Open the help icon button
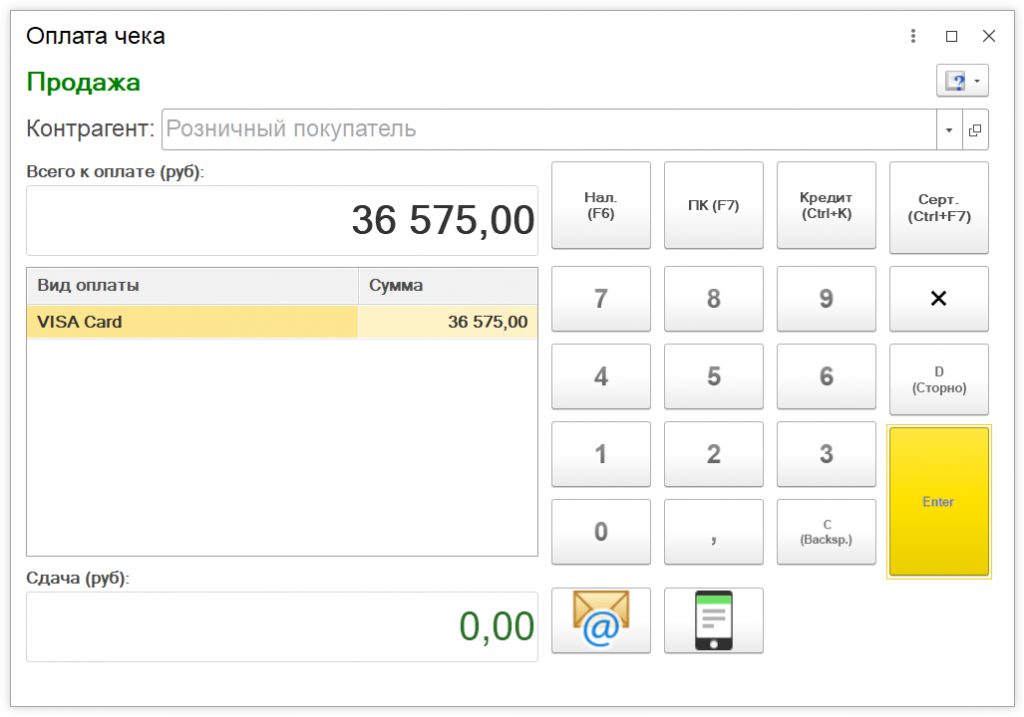The image size is (1024, 717). 954,81
